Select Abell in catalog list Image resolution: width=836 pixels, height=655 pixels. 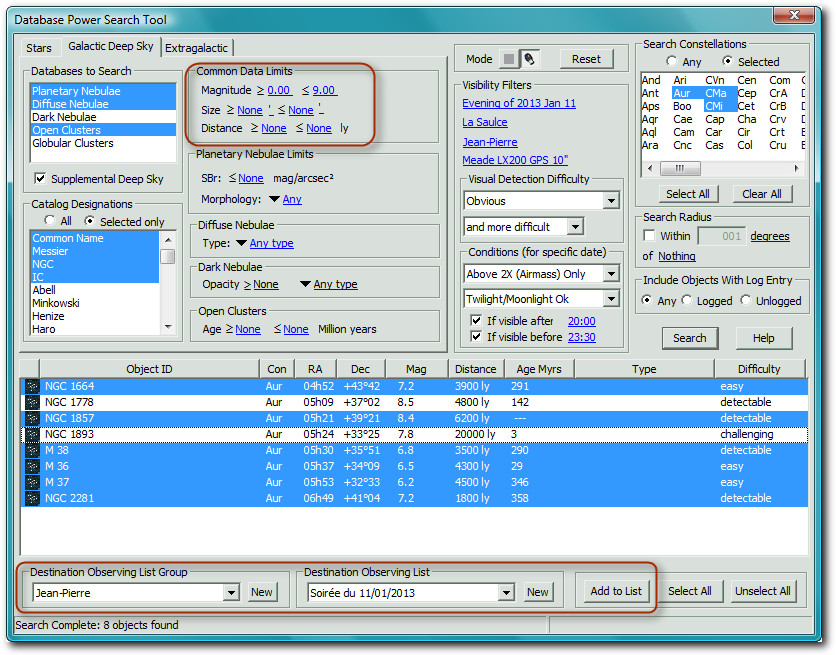click(x=95, y=290)
